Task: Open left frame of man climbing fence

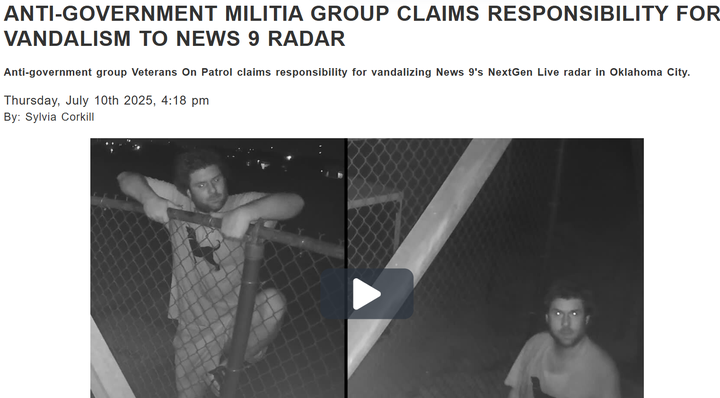Action: [x=218, y=268]
